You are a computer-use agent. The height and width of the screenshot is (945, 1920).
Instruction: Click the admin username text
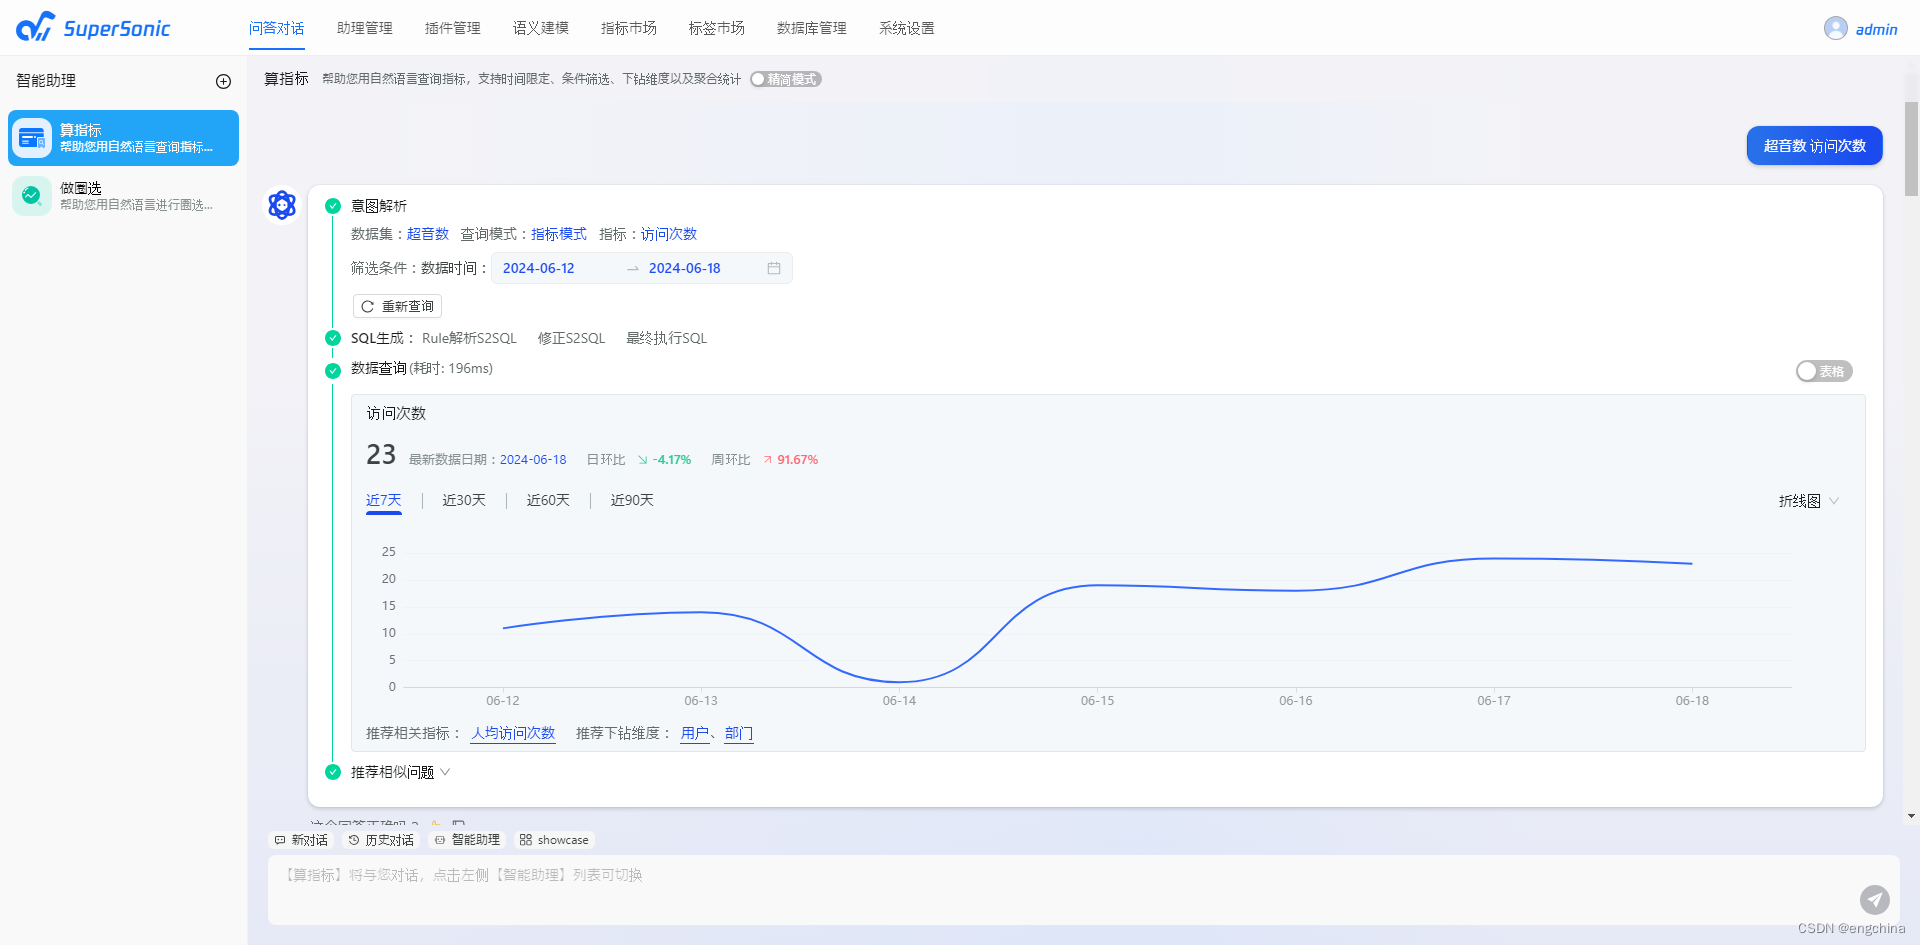tap(1877, 29)
